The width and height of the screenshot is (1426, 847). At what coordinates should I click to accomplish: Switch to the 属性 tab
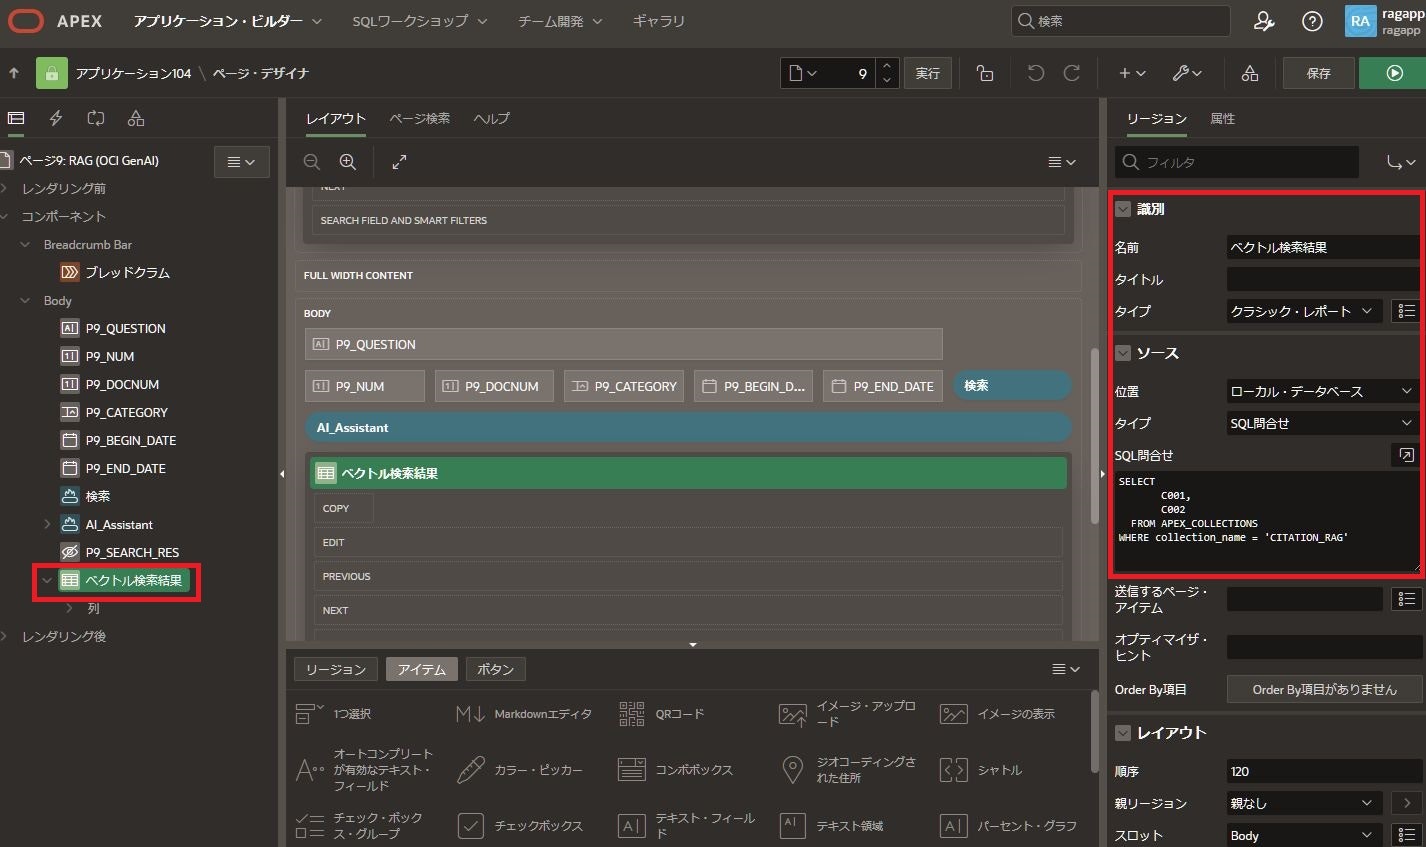point(1222,118)
